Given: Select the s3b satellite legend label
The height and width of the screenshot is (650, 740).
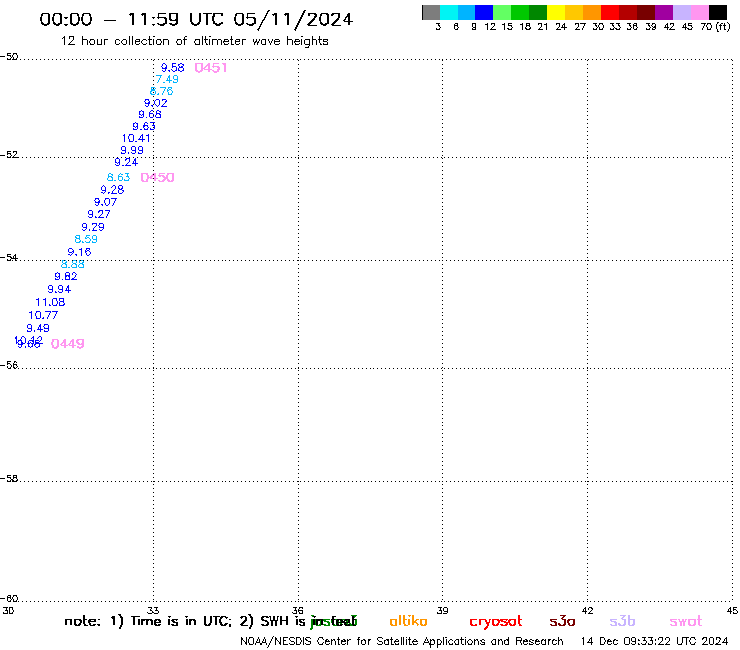Looking at the screenshot, I should coord(622,621).
